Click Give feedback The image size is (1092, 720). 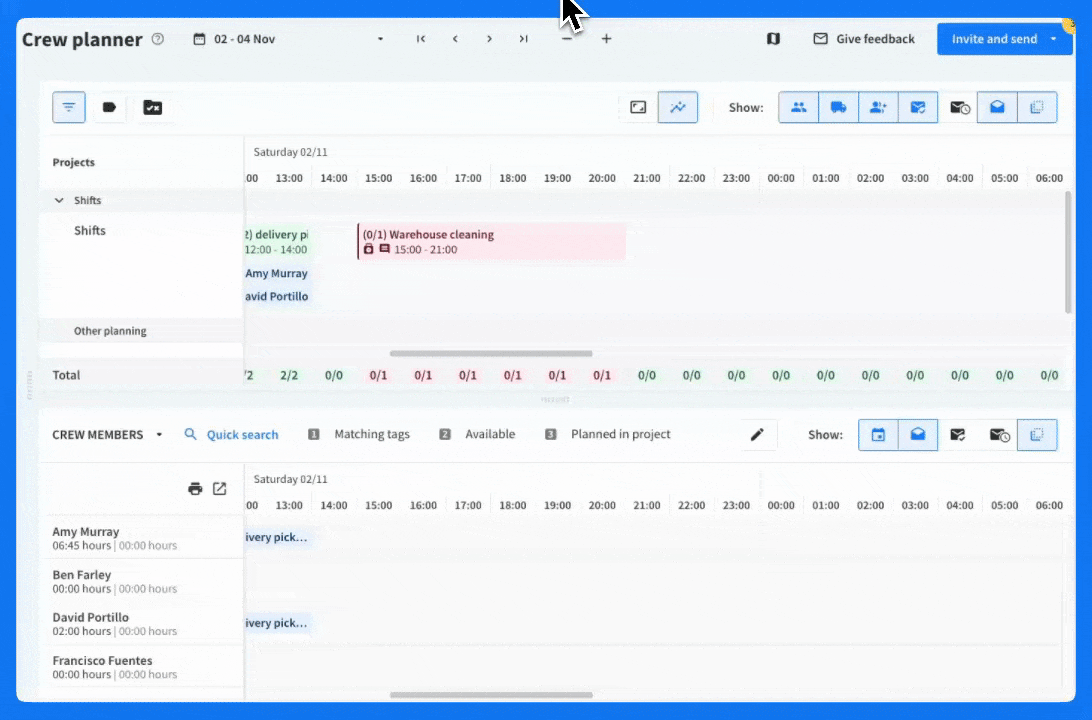click(864, 39)
